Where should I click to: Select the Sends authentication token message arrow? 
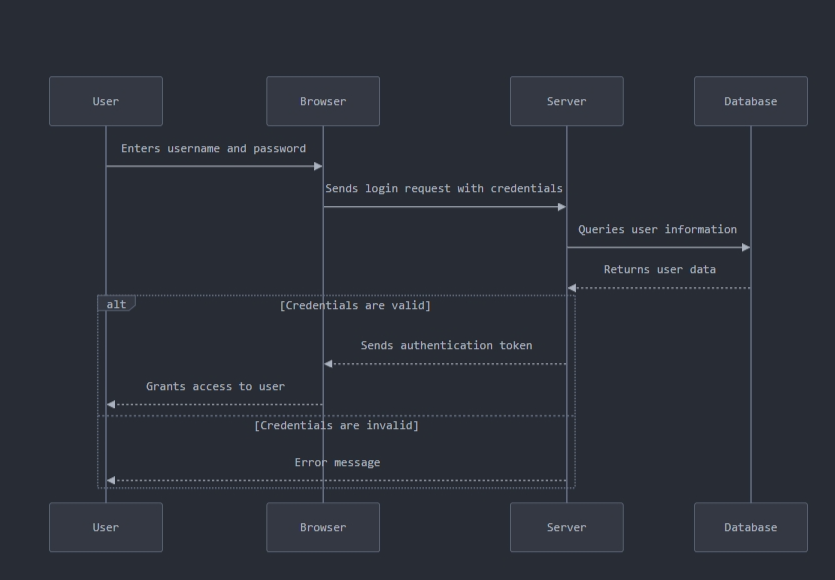tap(444, 364)
